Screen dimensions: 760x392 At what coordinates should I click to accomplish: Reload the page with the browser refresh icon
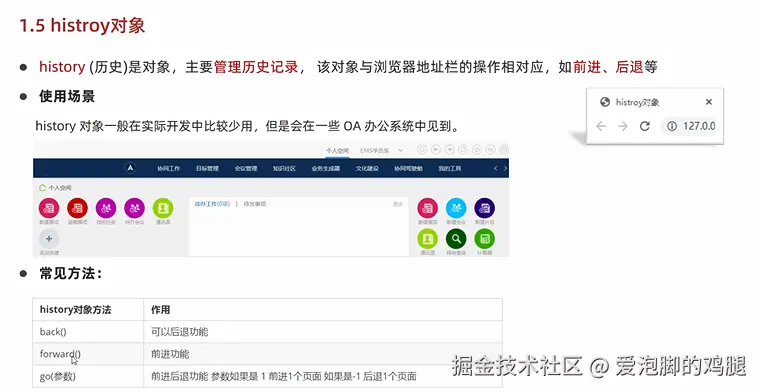pos(645,126)
